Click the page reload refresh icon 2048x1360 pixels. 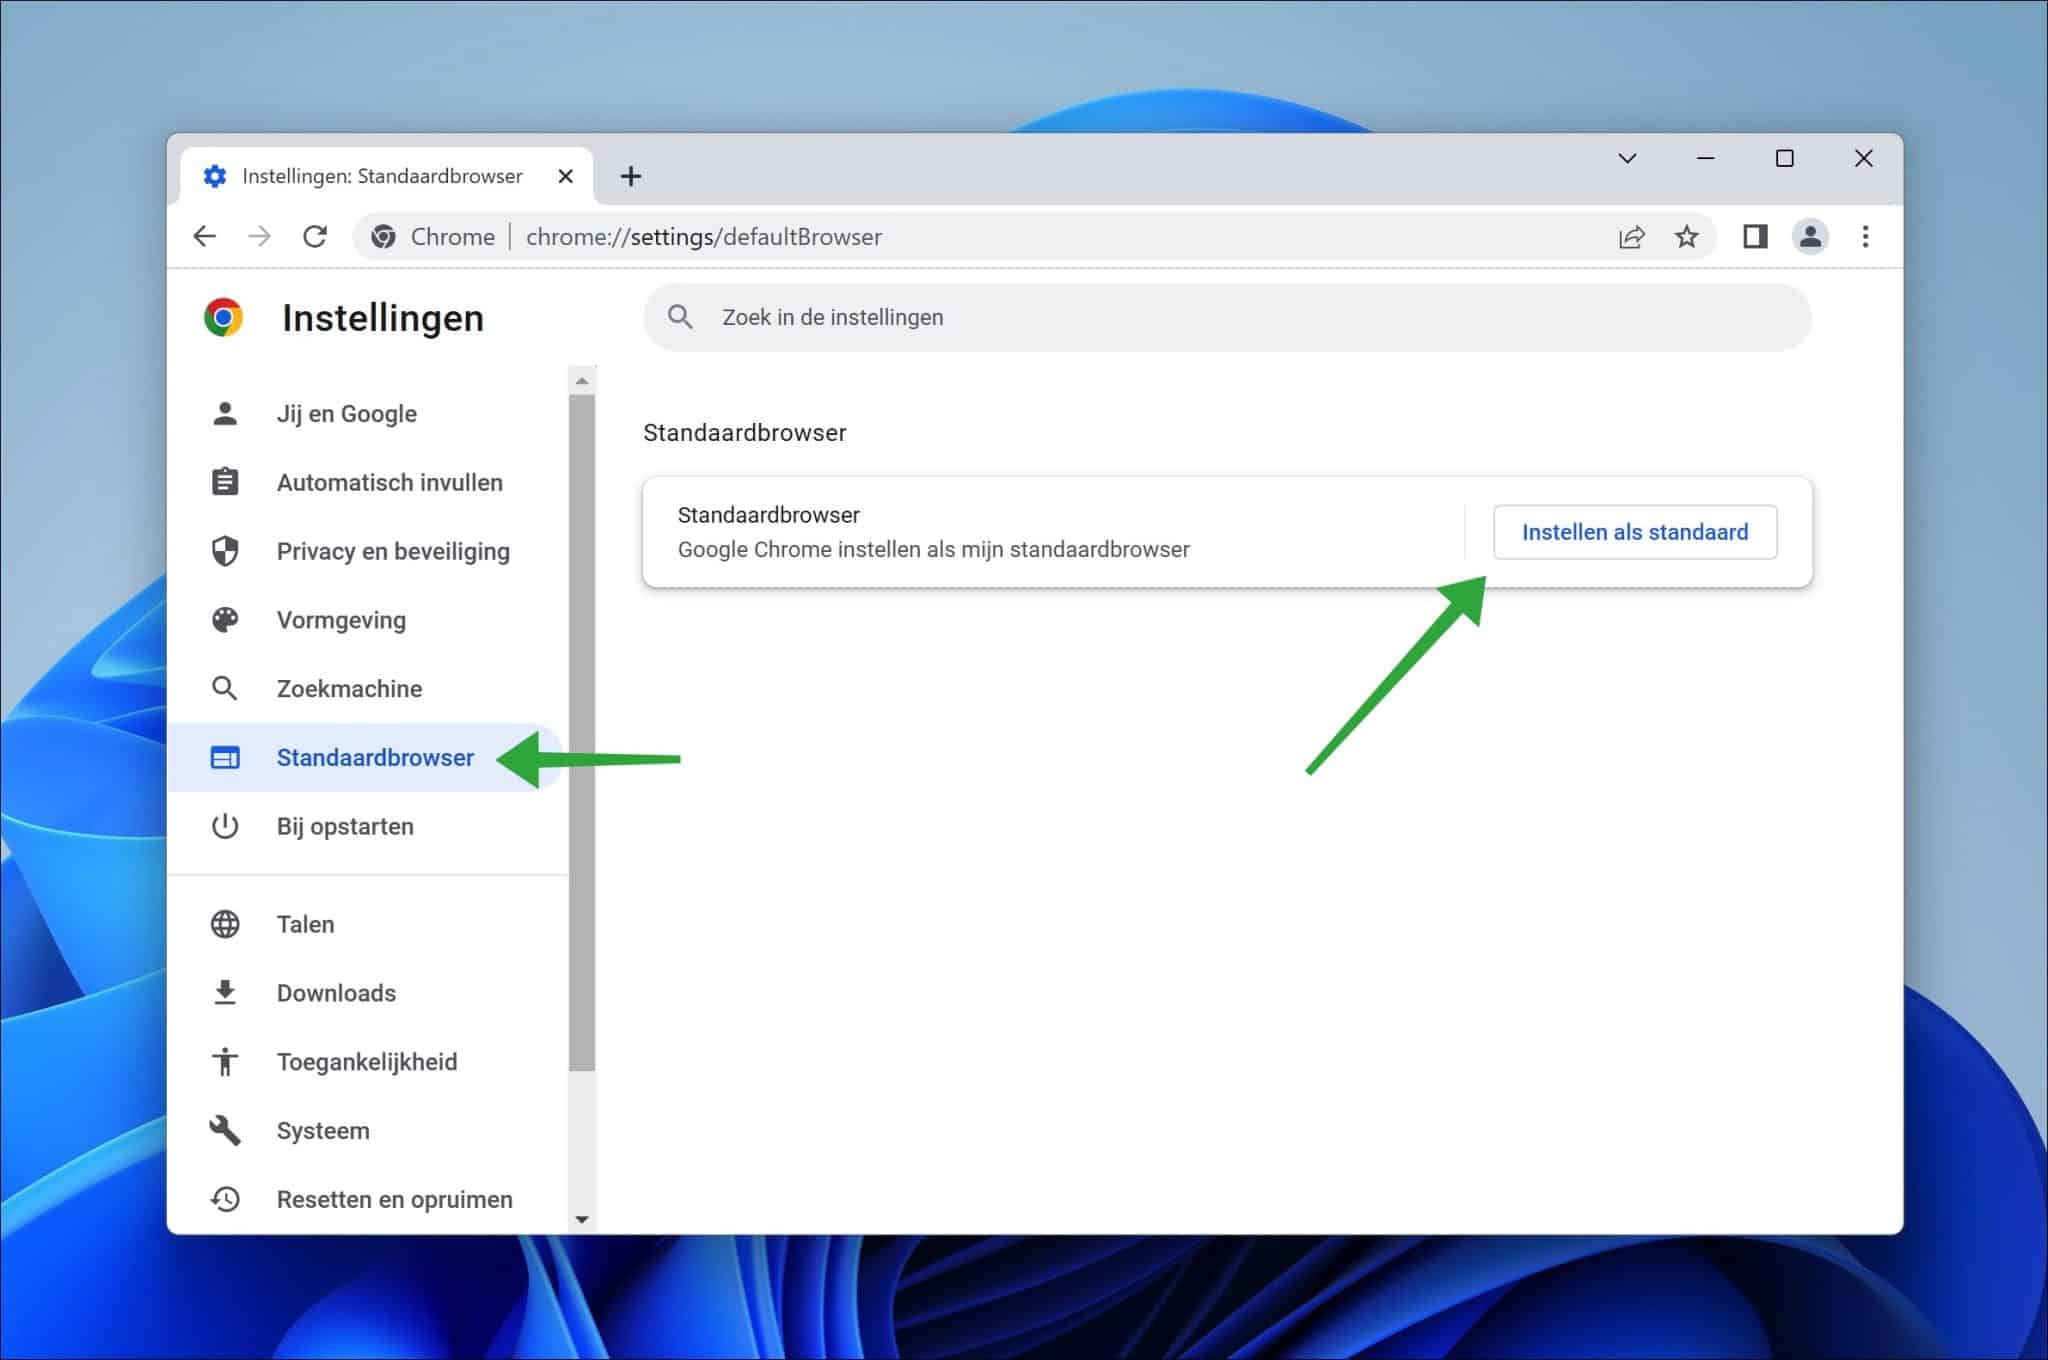click(314, 237)
